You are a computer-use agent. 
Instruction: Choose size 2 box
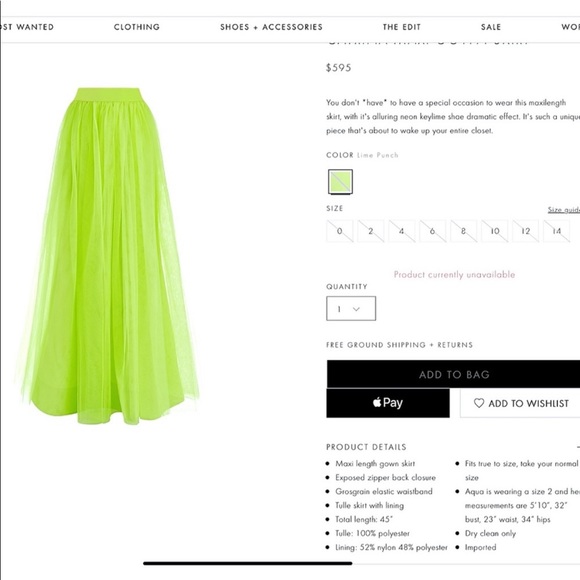click(371, 231)
